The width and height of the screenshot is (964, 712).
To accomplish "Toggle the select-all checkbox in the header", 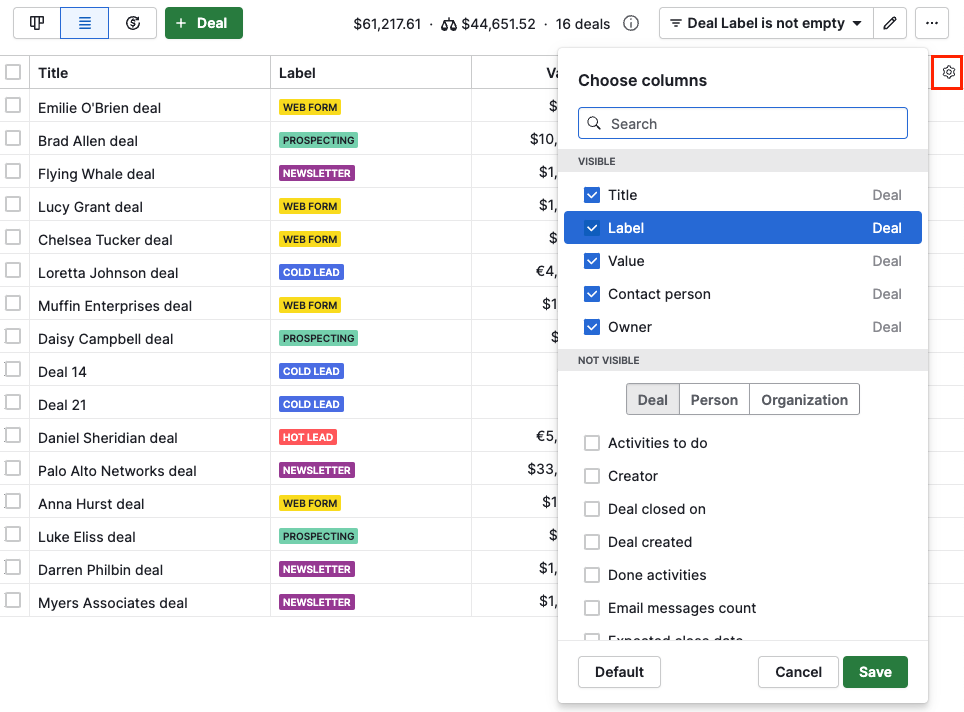I will point(15,72).
